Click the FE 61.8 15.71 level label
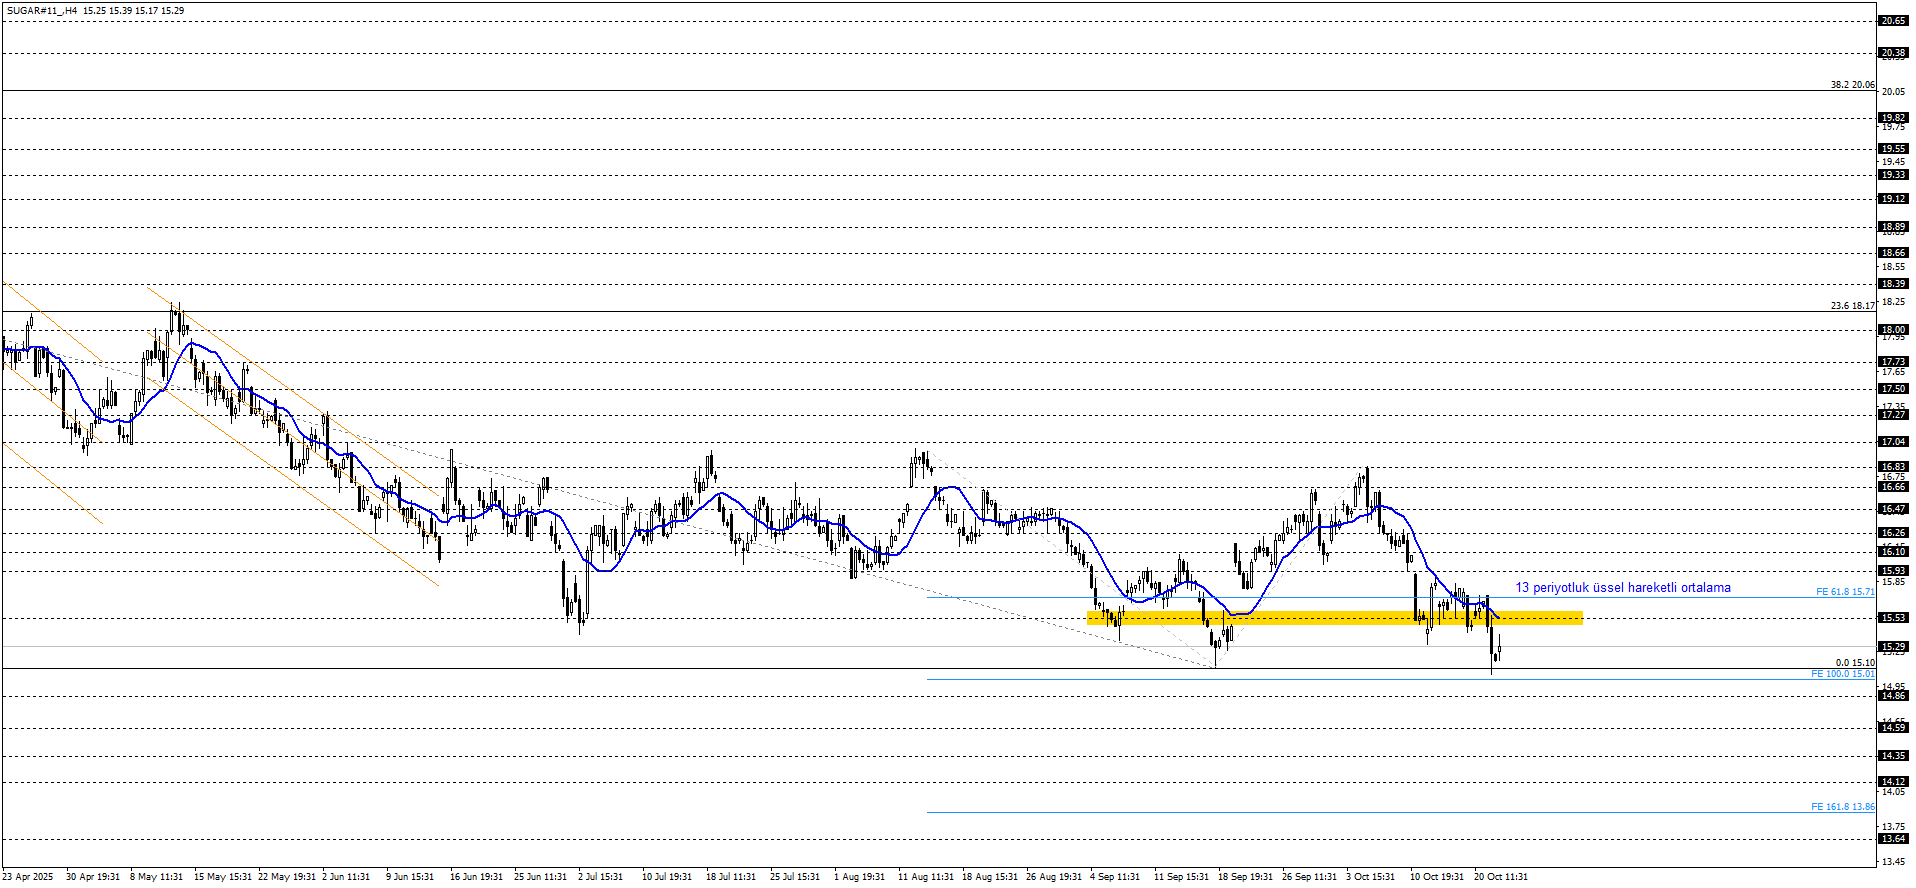Screen dimensions: 1916x888 point(1844,592)
